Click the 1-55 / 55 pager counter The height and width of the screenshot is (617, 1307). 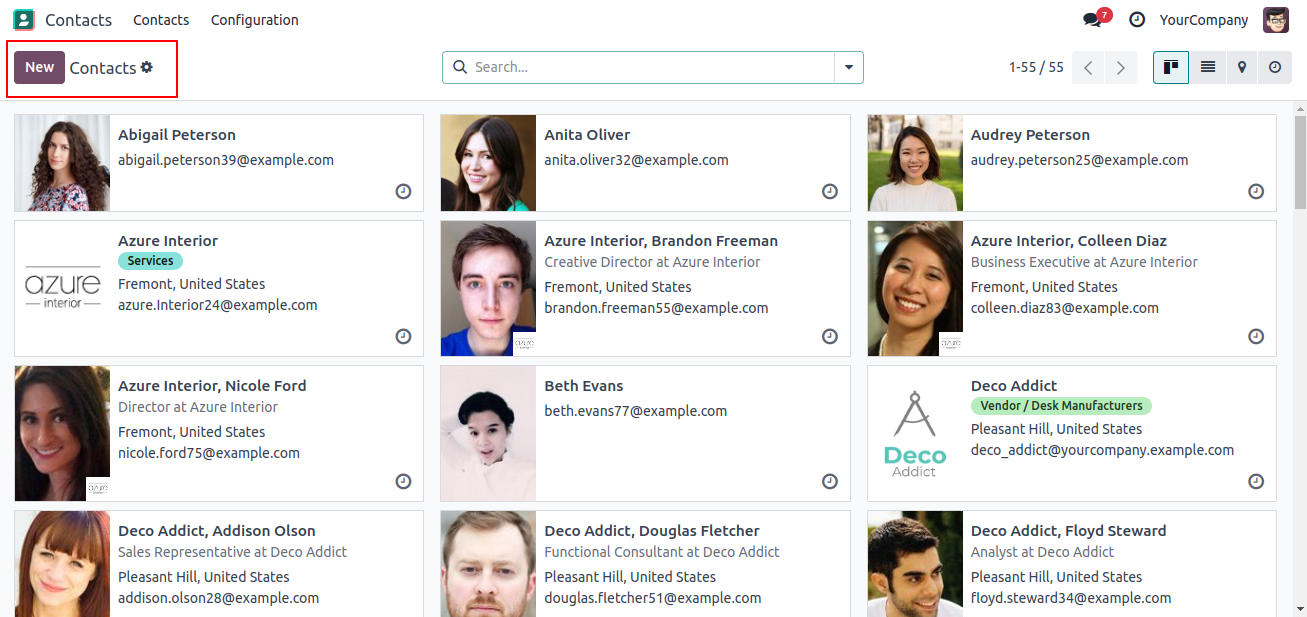tap(1036, 67)
